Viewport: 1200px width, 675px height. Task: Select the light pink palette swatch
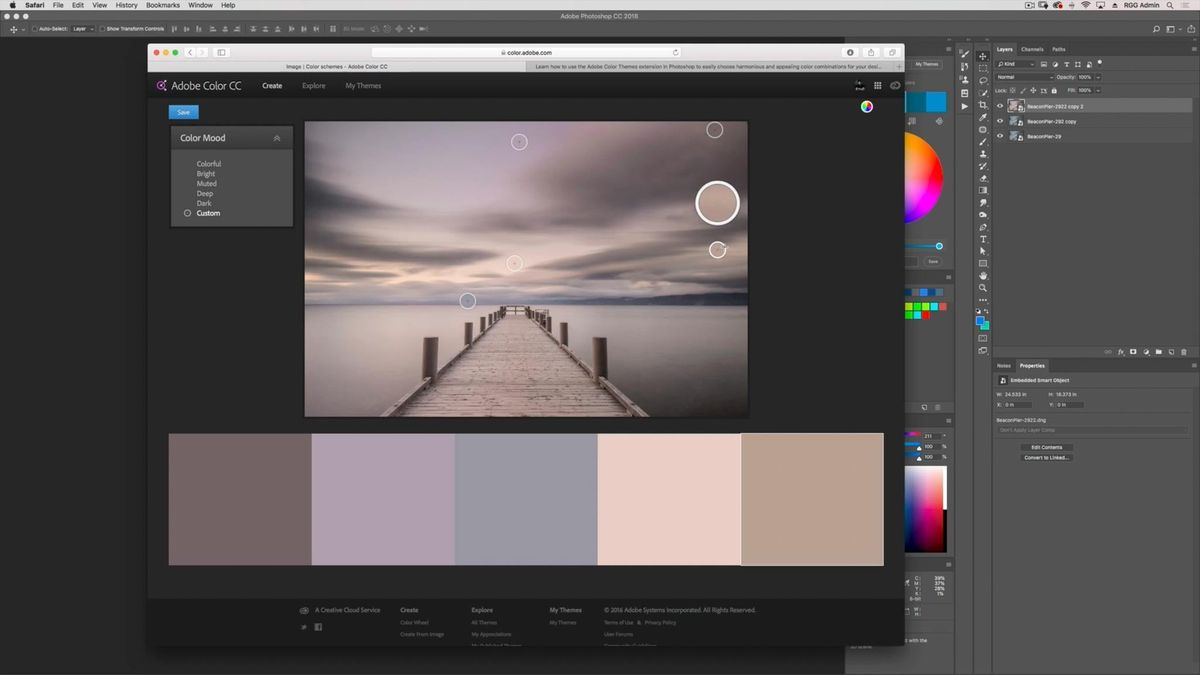coord(669,499)
